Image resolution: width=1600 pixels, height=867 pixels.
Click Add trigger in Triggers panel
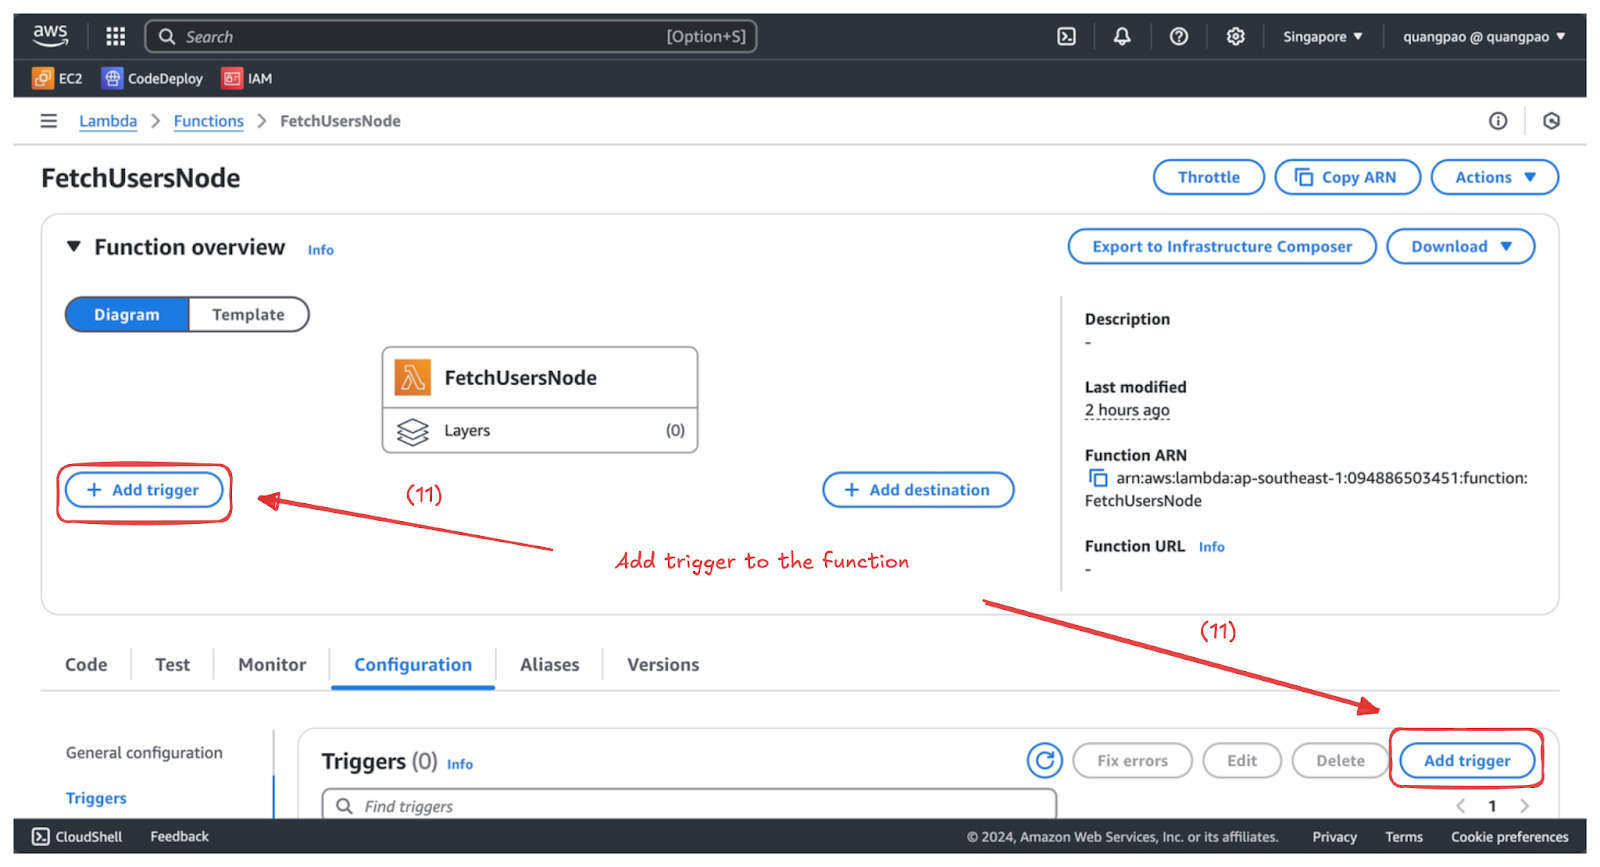(x=1467, y=761)
